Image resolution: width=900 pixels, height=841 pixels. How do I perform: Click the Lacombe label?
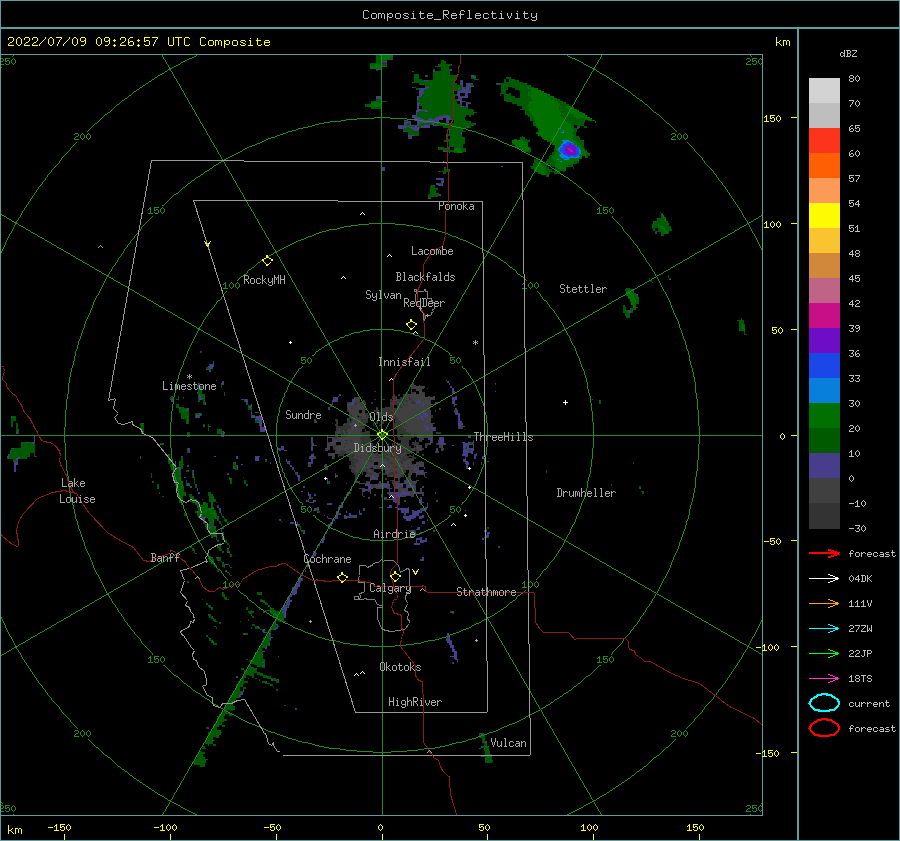click(432, 251)
